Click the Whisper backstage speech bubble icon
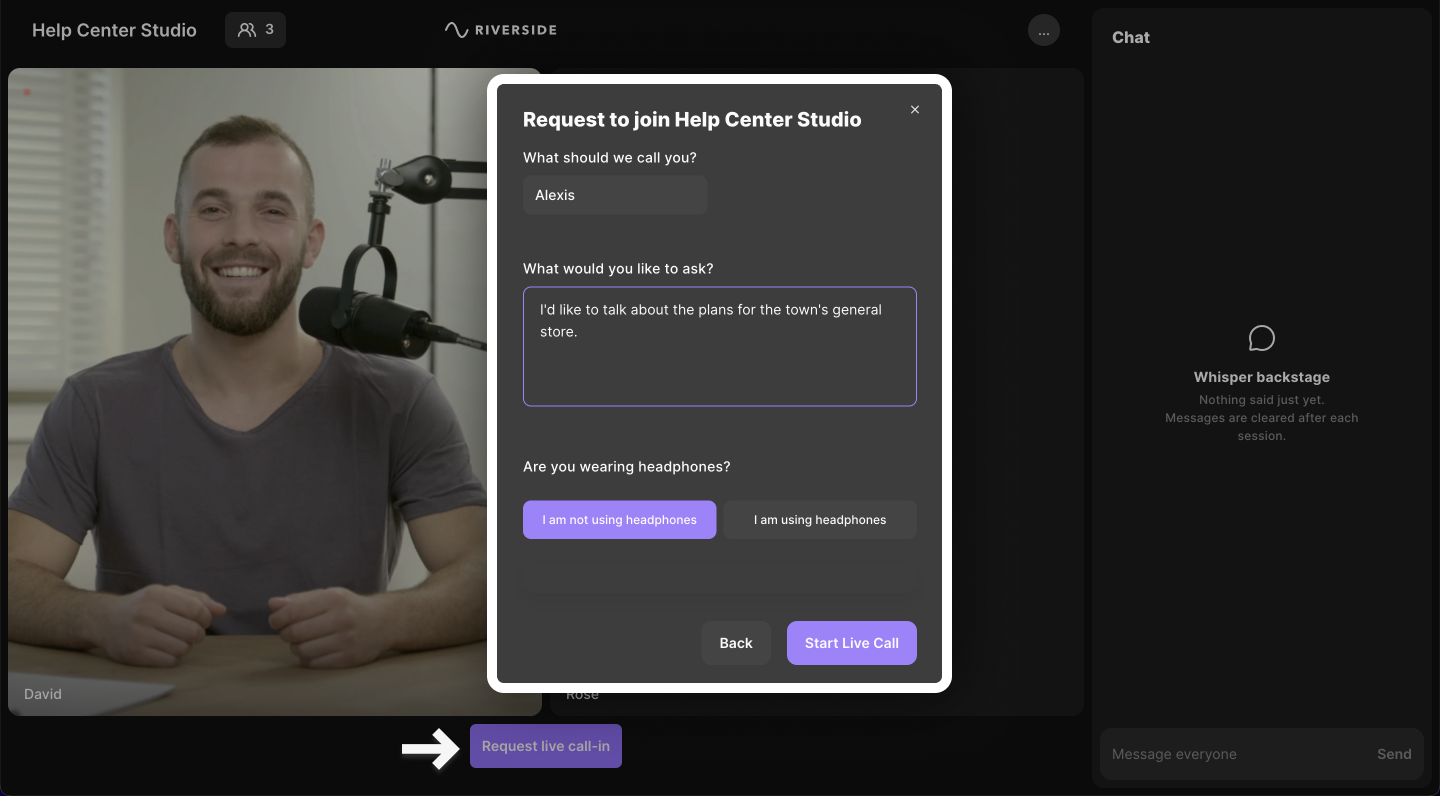Screen dimensions: 1440x796 coord(1261,338)
